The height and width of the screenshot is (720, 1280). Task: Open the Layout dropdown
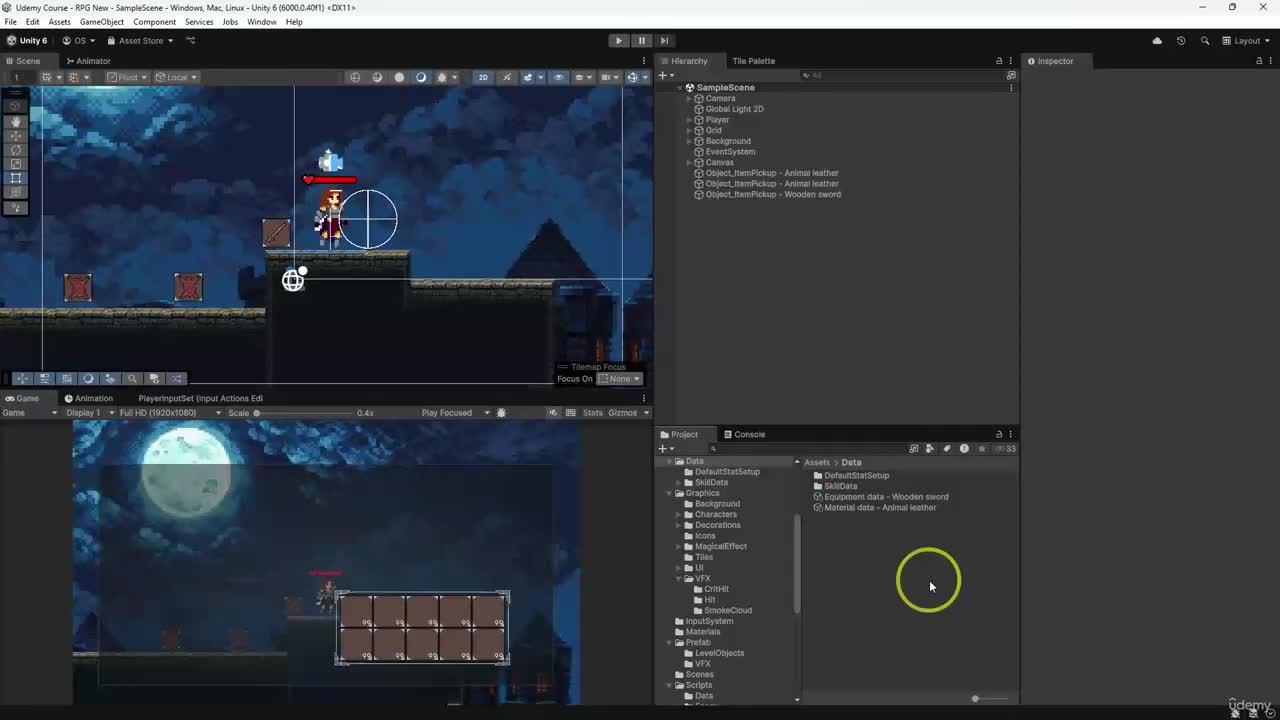pyautogui.click(x=1247, y=41)
